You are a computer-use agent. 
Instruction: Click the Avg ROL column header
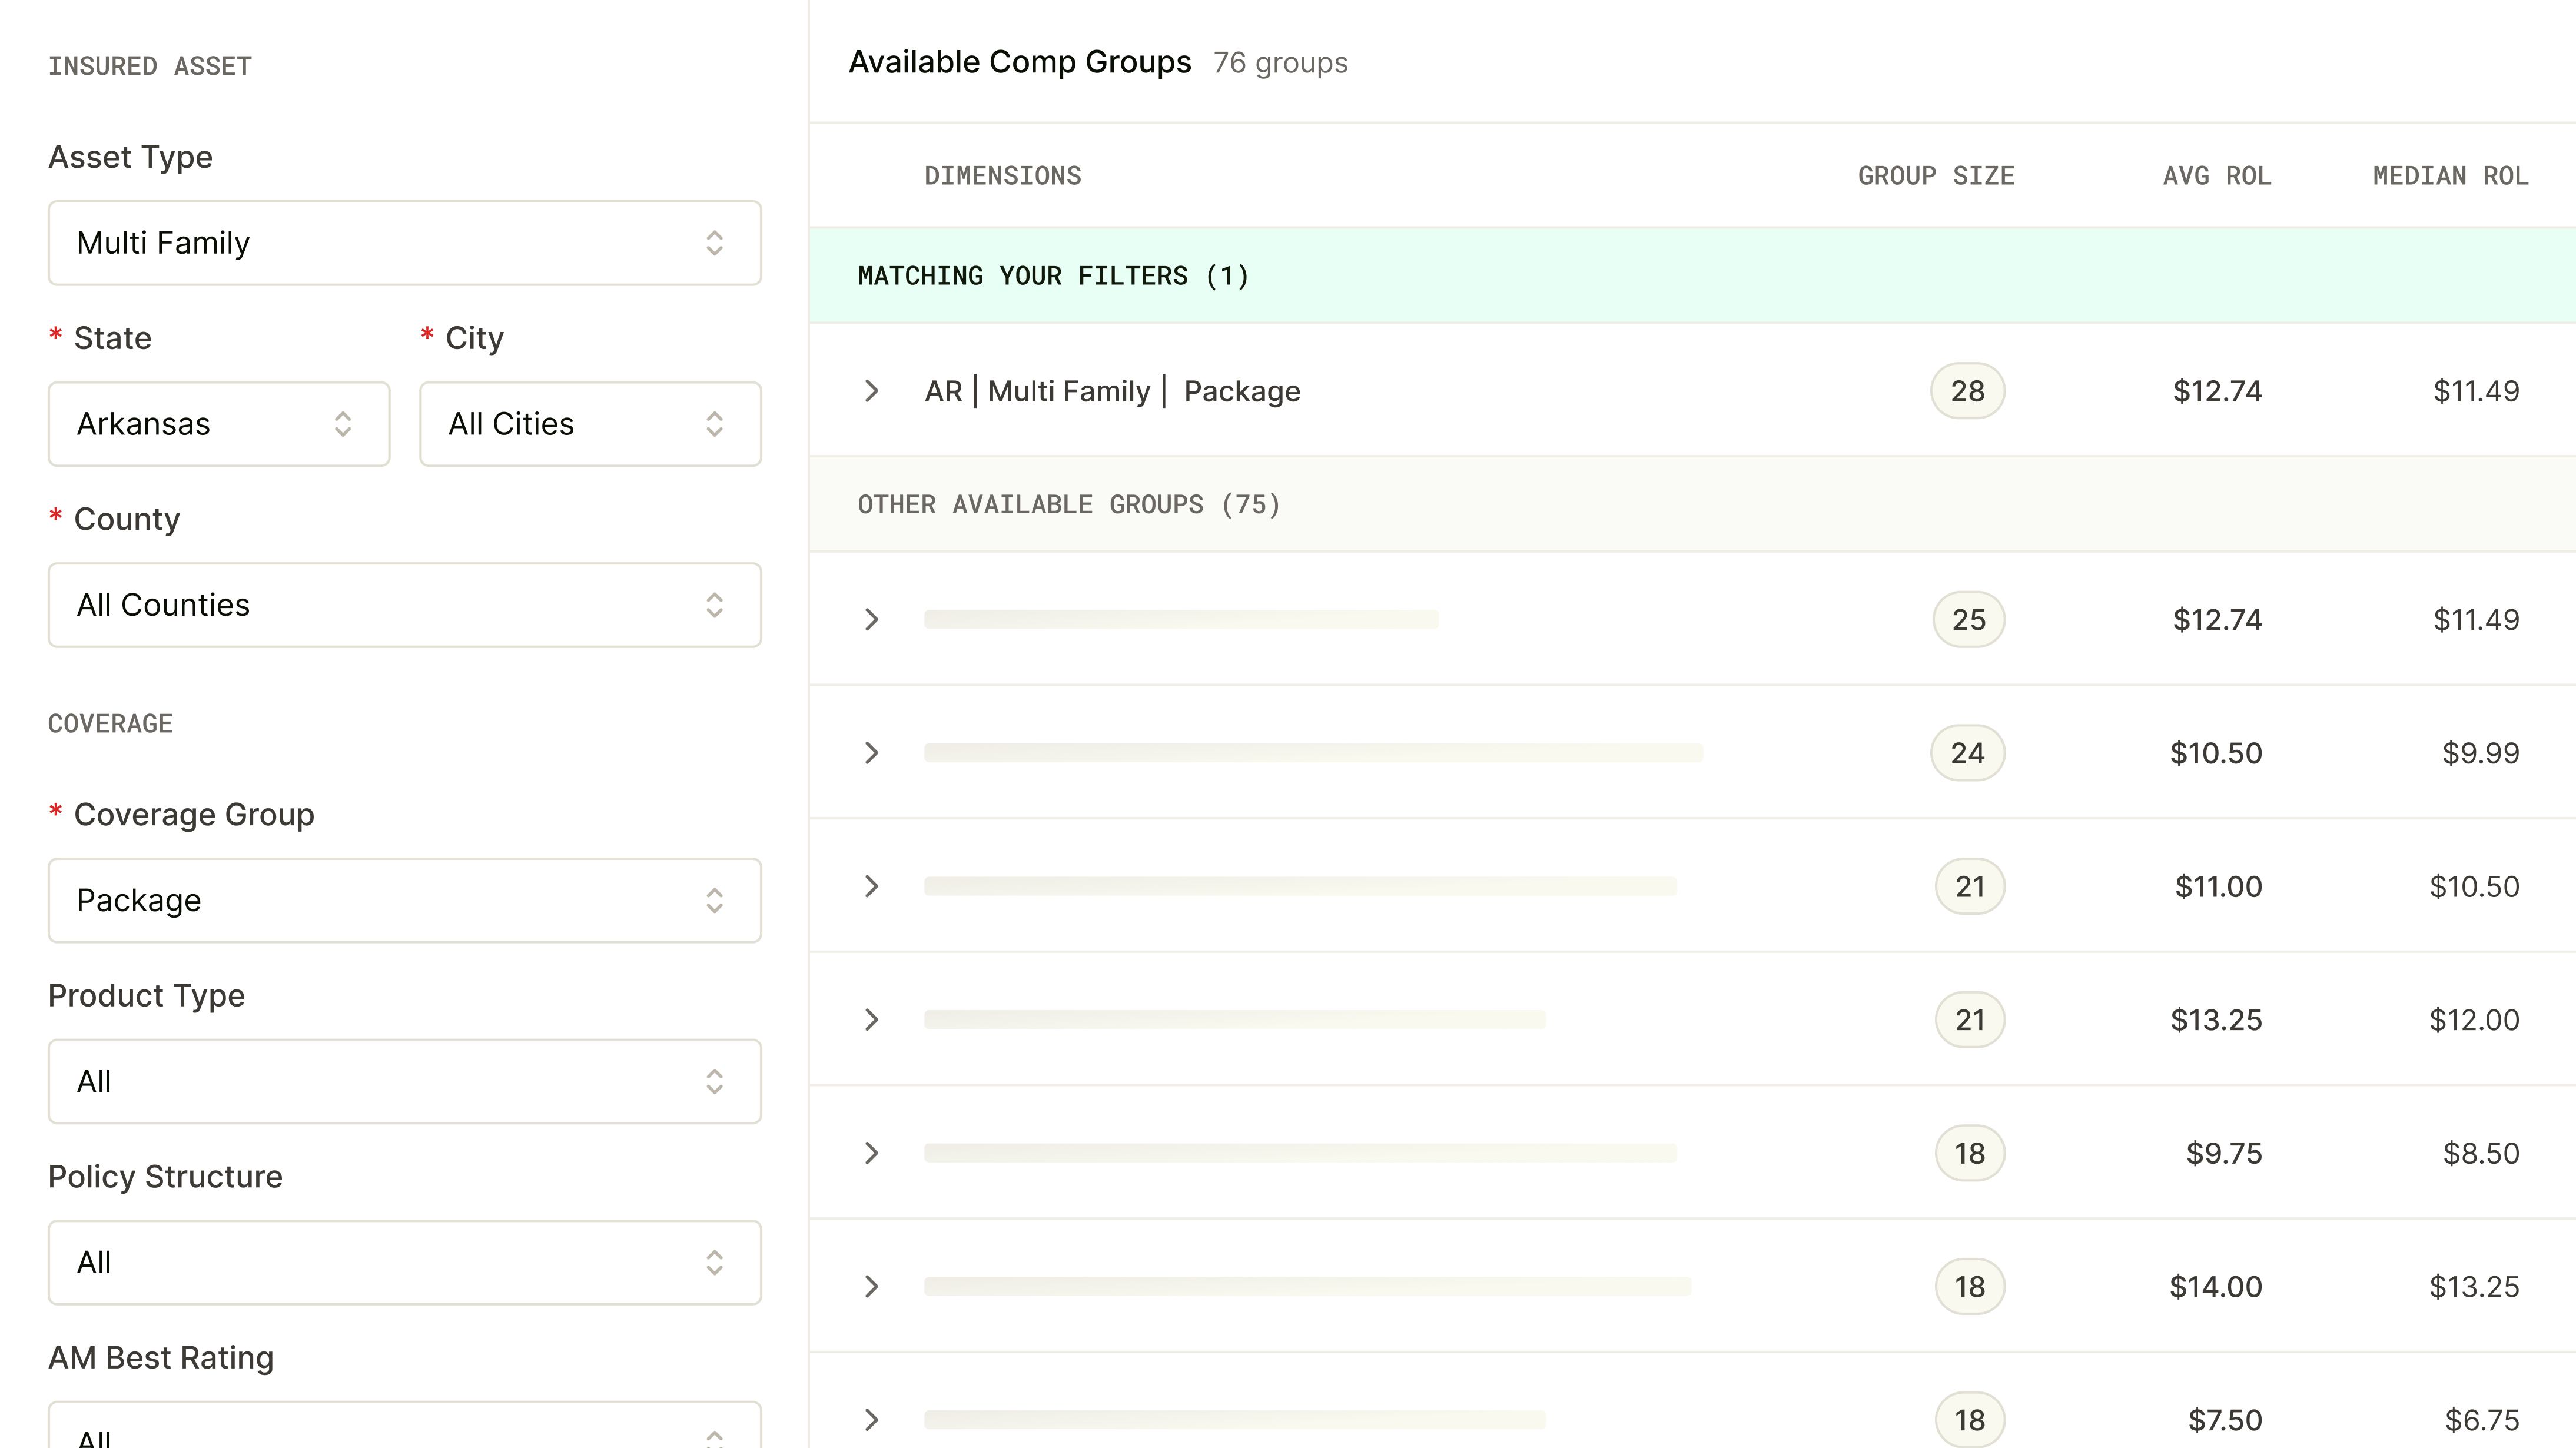pyautogui.click(x=2217, y=176)
